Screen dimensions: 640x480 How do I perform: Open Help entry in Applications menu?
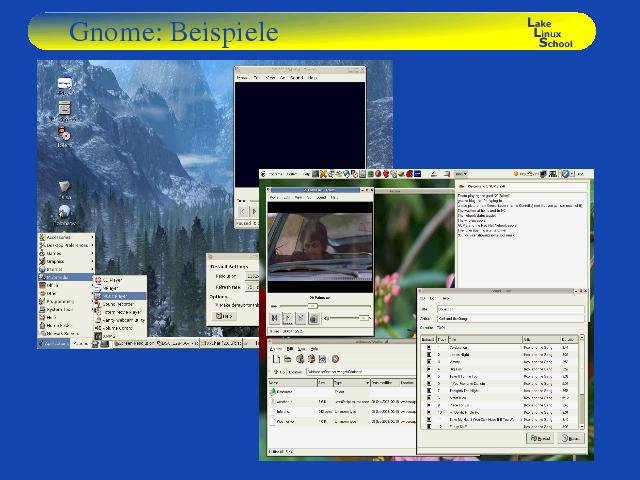tap(66, 317)
